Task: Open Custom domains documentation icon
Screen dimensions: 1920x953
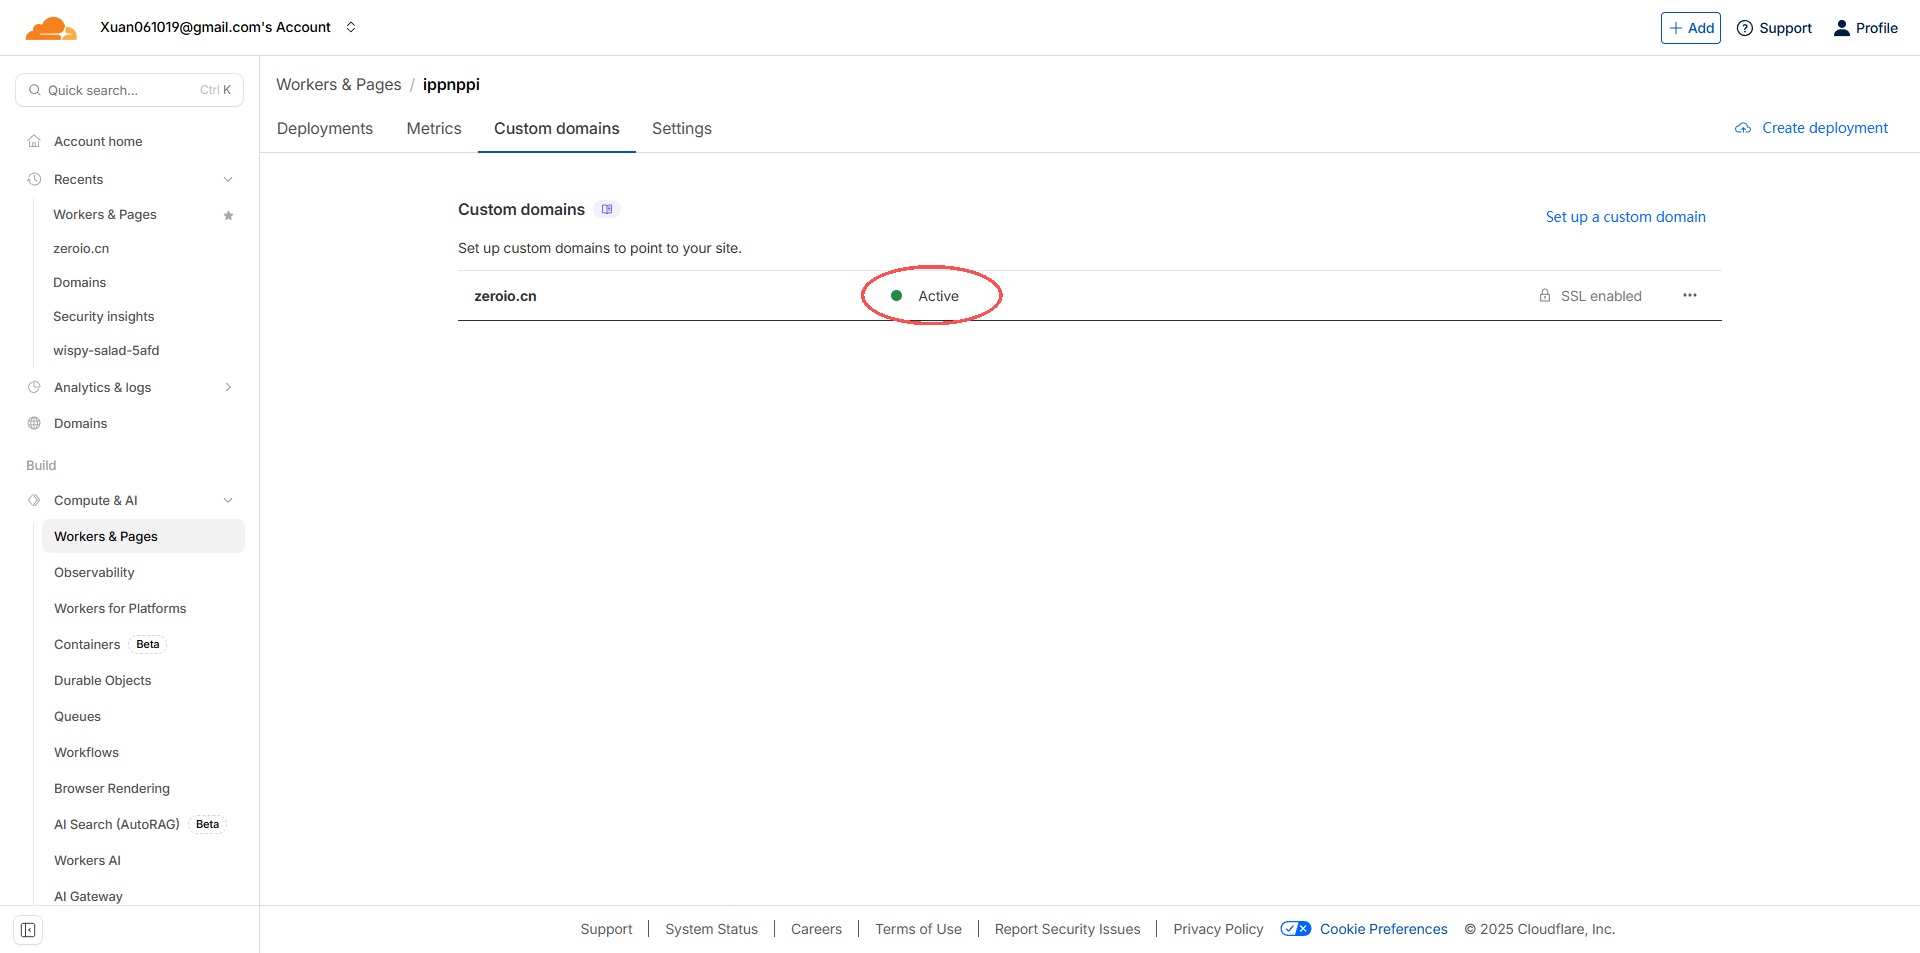Action: click(x=607, y=209)
